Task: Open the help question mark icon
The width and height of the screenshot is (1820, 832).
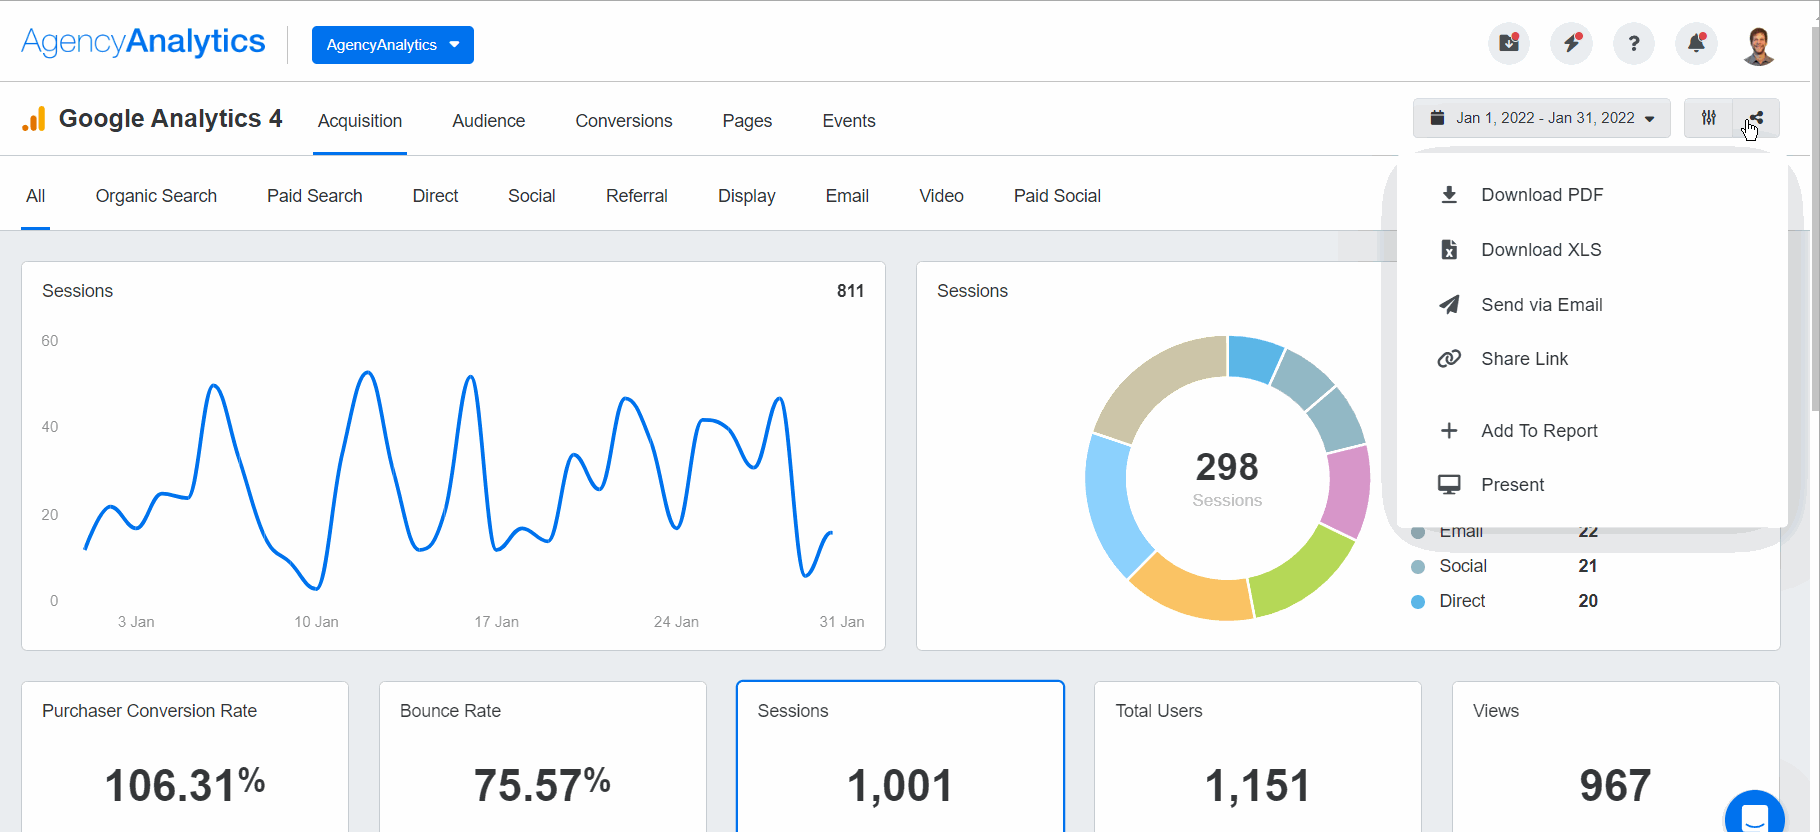Action: point(1634,43)
